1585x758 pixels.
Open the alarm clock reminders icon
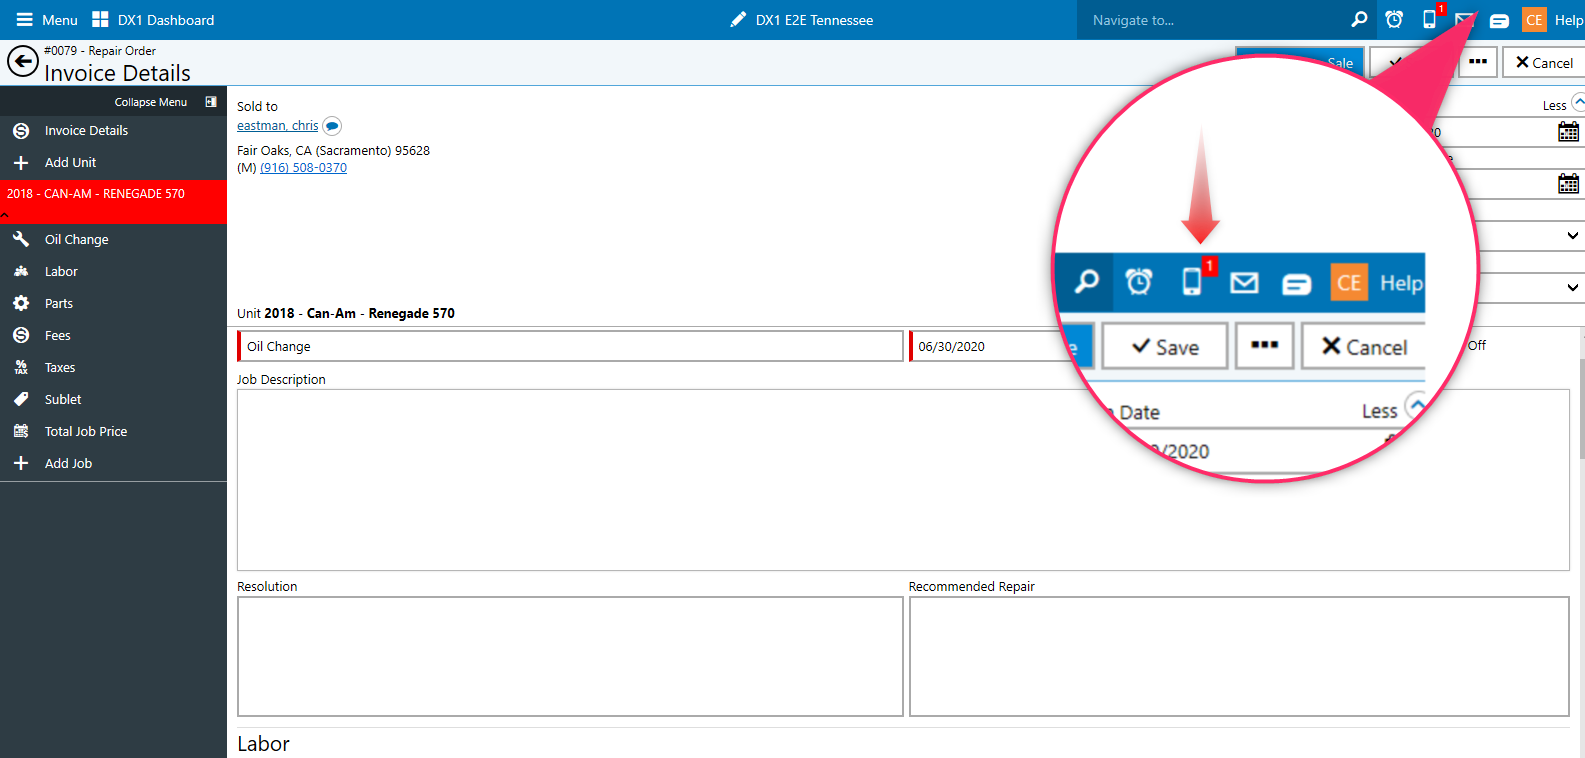(1394, 20)
